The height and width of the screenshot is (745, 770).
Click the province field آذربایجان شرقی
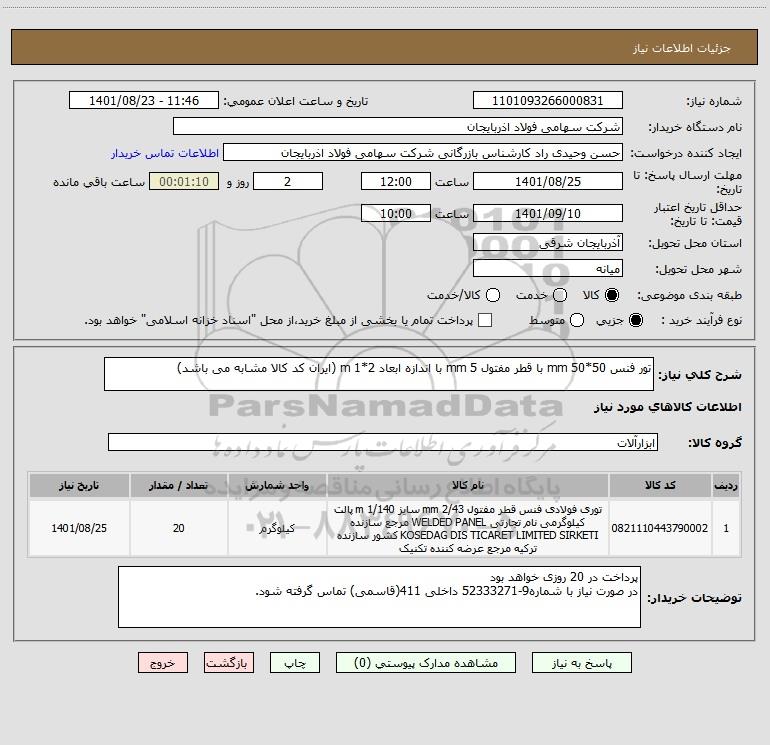(548, 243)
